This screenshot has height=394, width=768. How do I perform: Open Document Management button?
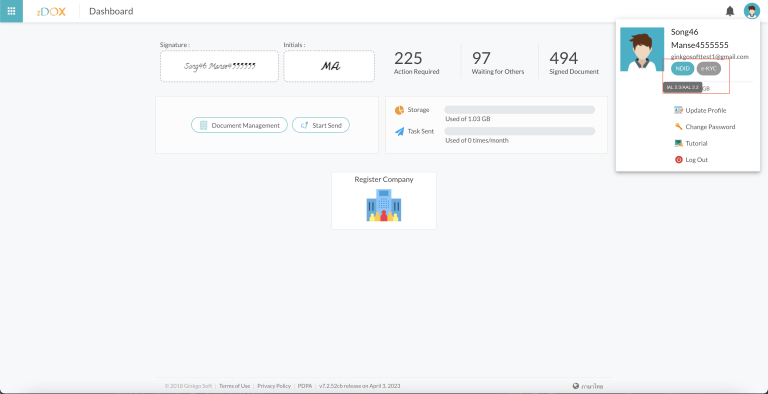pyautogui.click(x=239, y=125)
